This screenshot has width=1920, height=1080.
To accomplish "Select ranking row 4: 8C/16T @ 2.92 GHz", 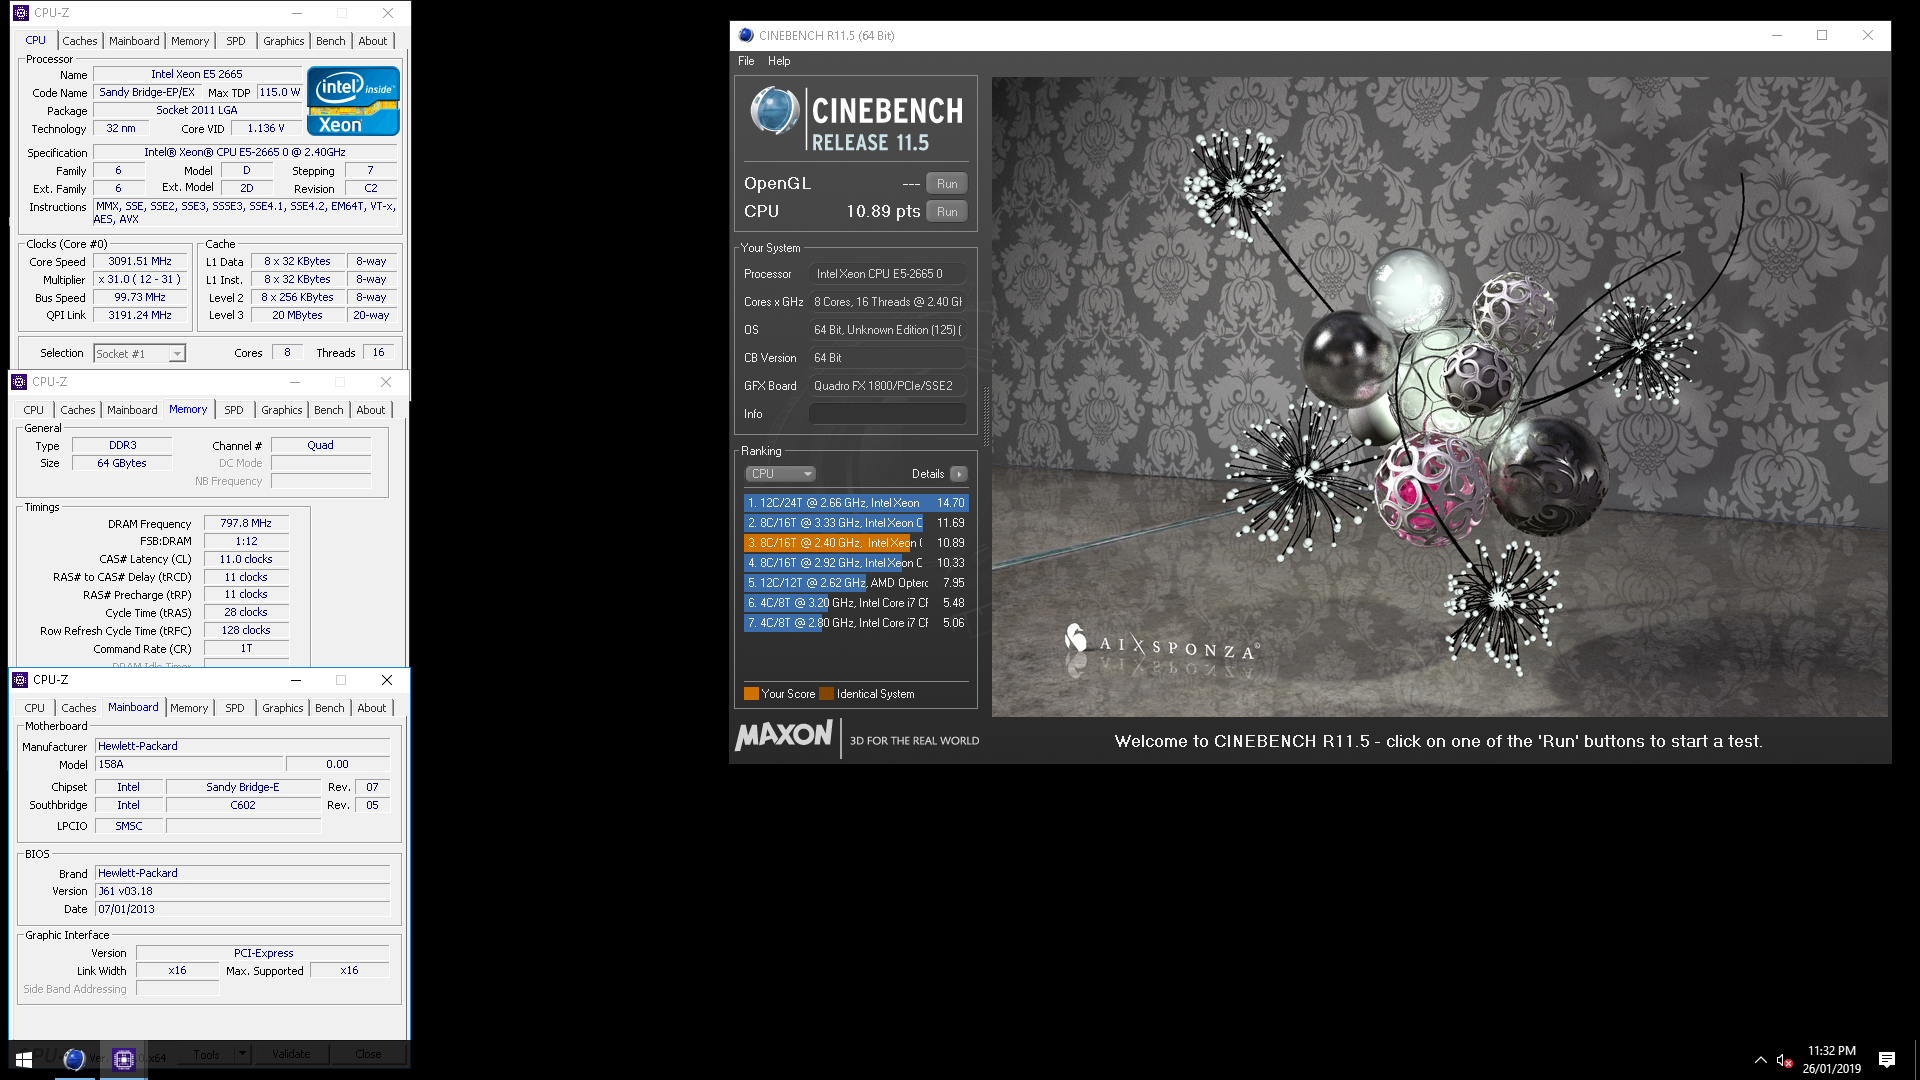I will tap(856, 563).
